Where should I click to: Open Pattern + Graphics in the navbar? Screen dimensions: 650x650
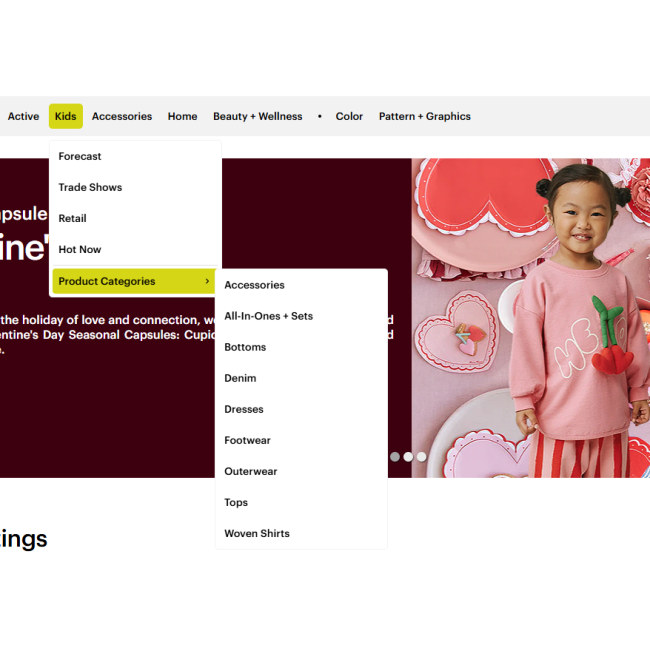424,116
